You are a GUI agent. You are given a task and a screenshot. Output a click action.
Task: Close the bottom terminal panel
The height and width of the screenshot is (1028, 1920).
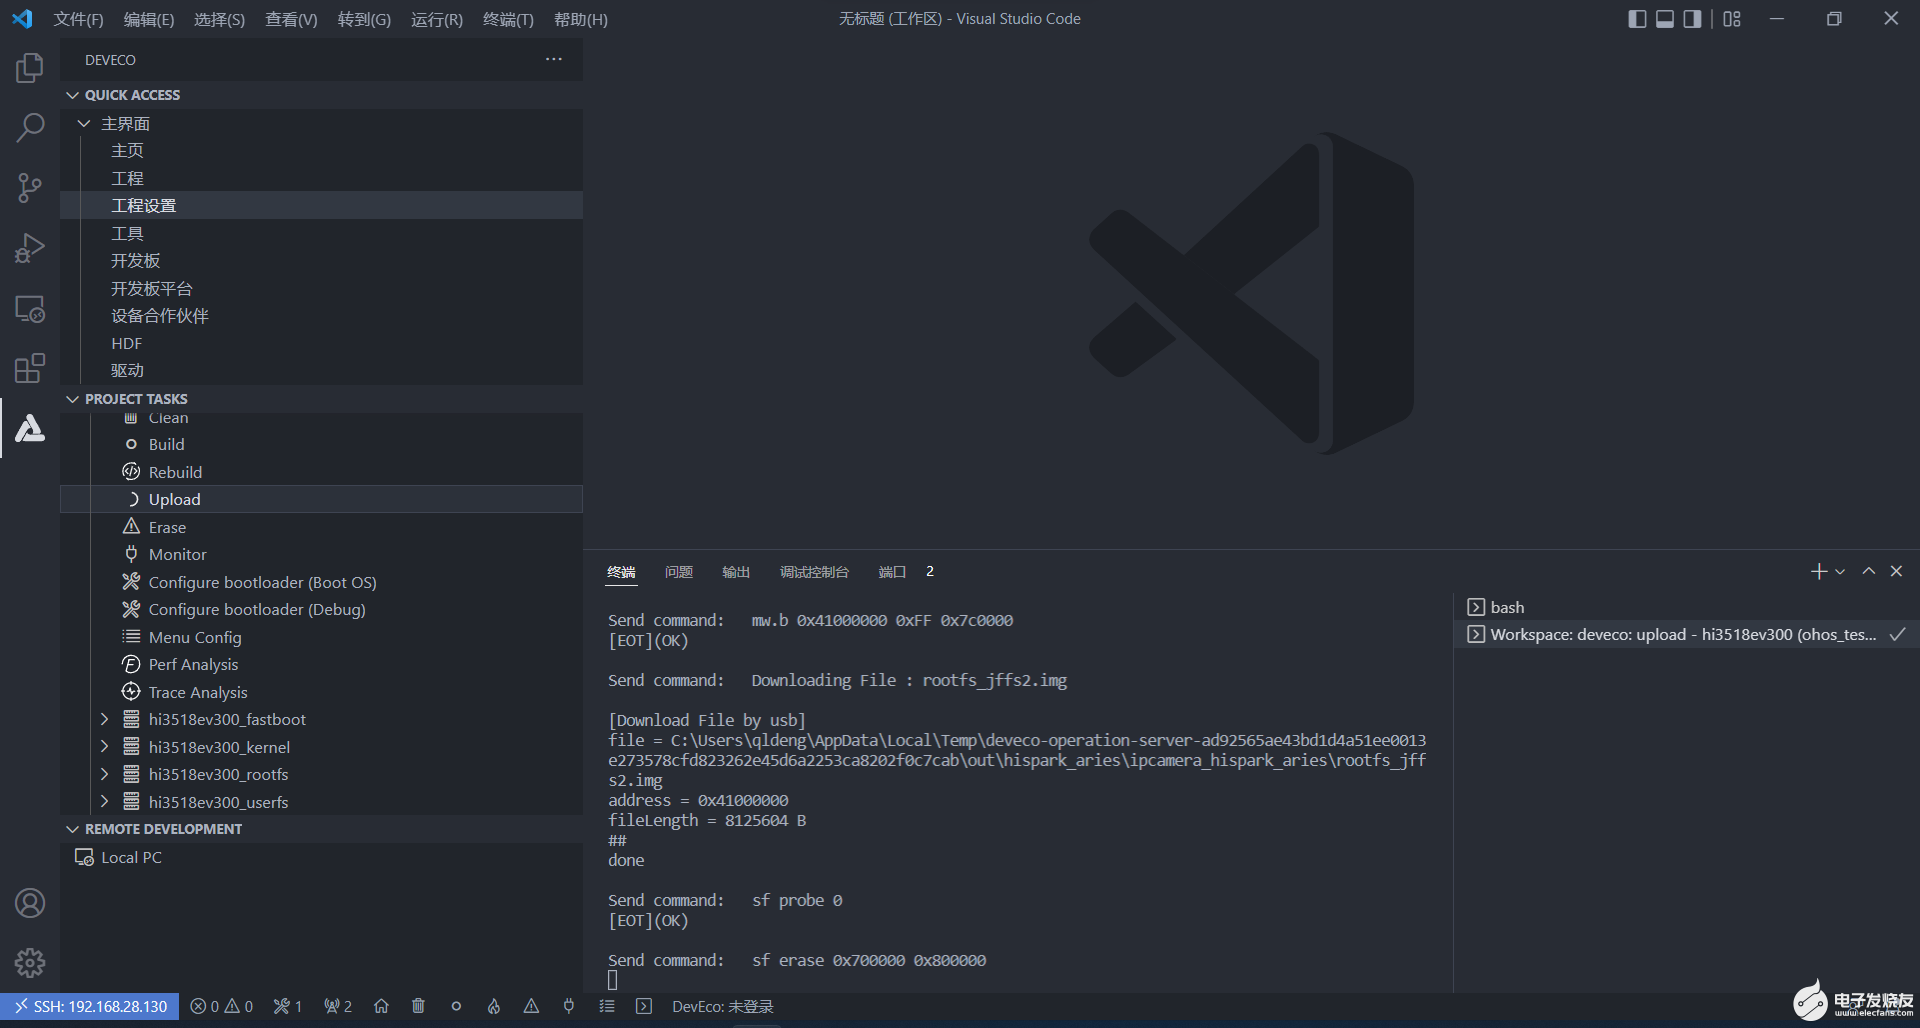click(x=1896, y=571)
